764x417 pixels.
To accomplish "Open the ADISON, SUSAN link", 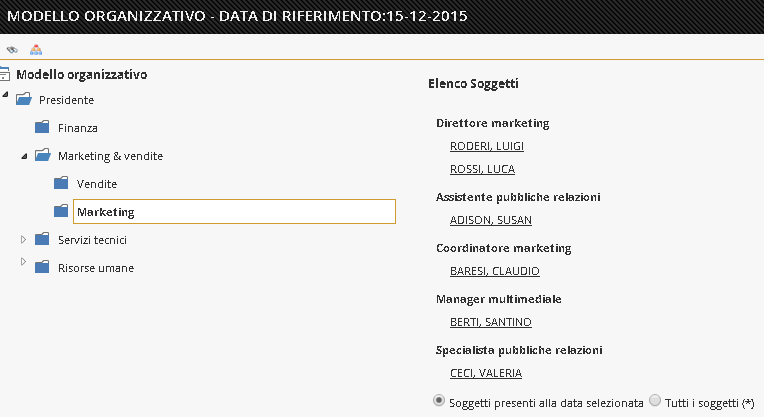I will coord(491,220).
